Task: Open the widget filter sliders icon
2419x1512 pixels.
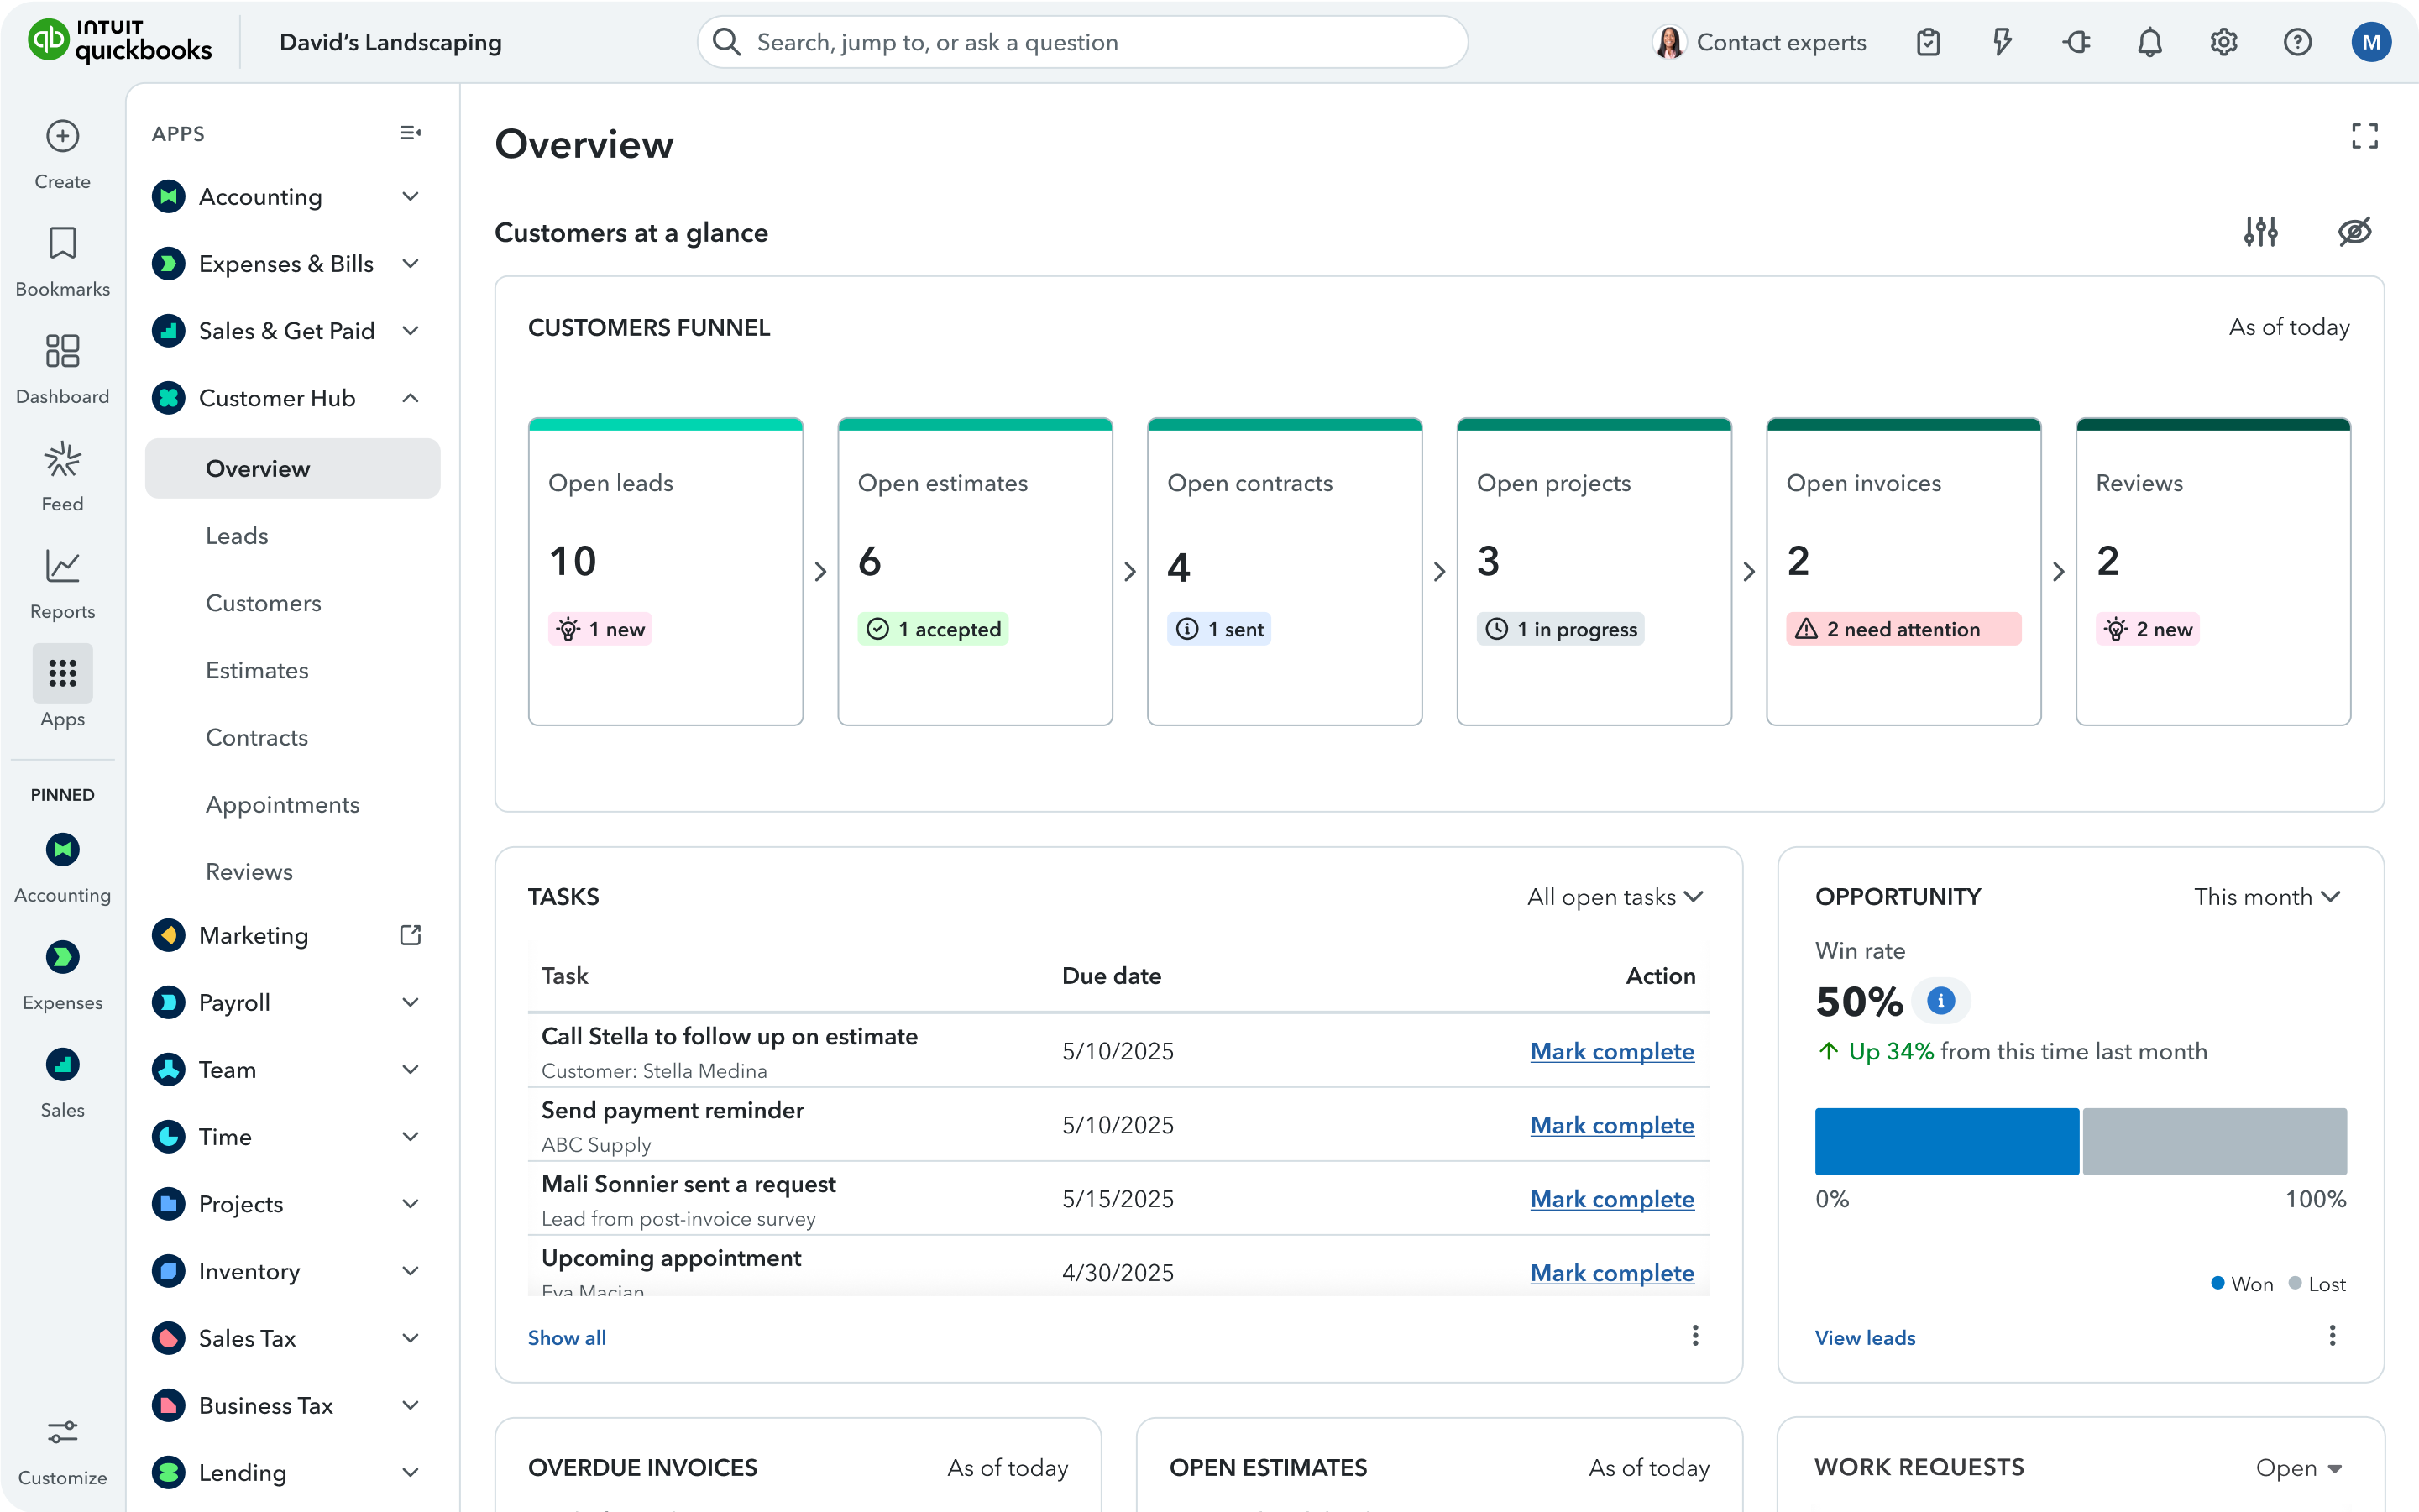Action: point(2260,232)
